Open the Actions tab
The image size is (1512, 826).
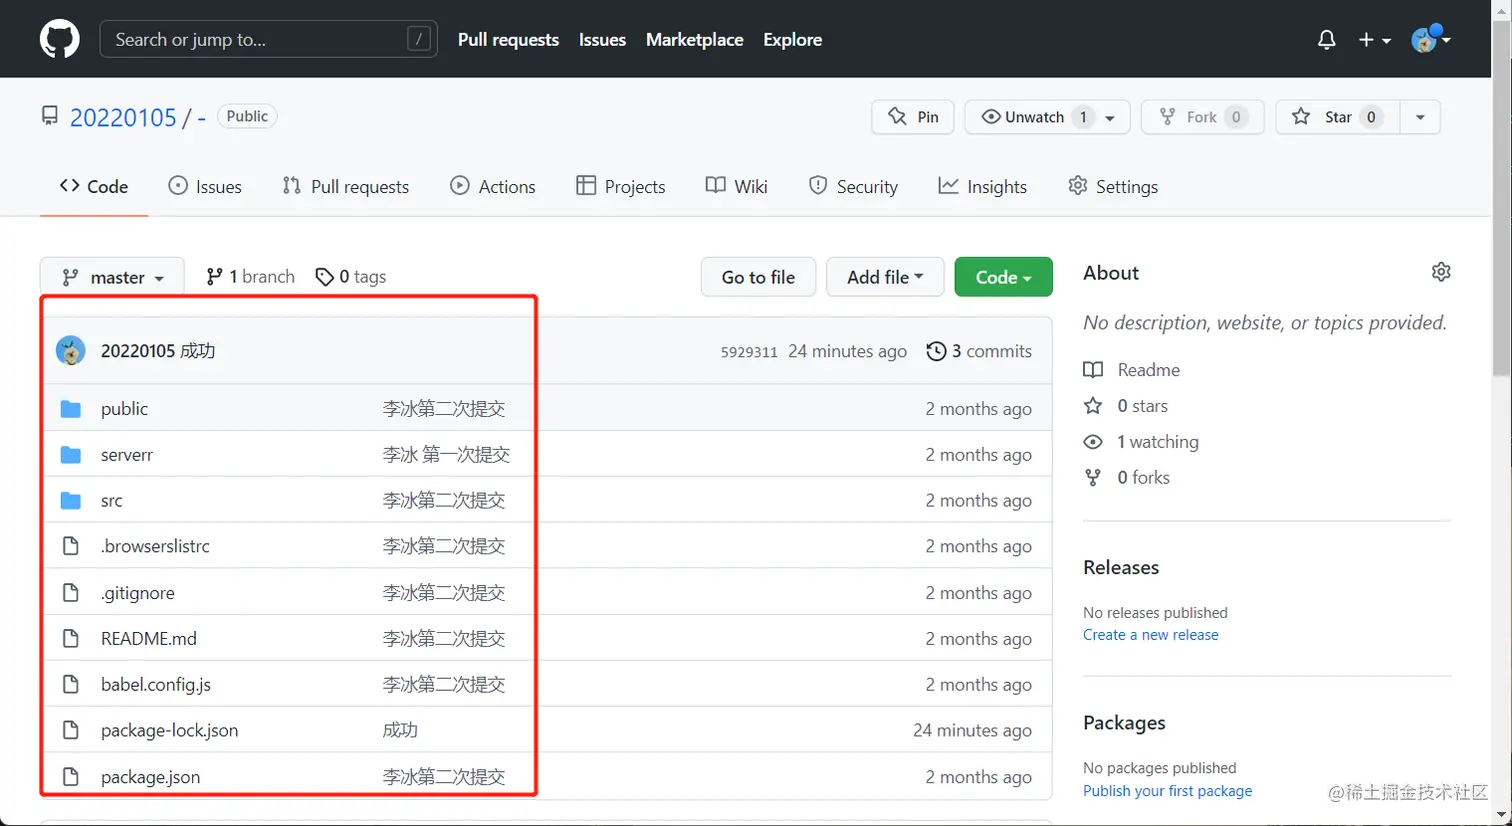(x=493, y=186)
